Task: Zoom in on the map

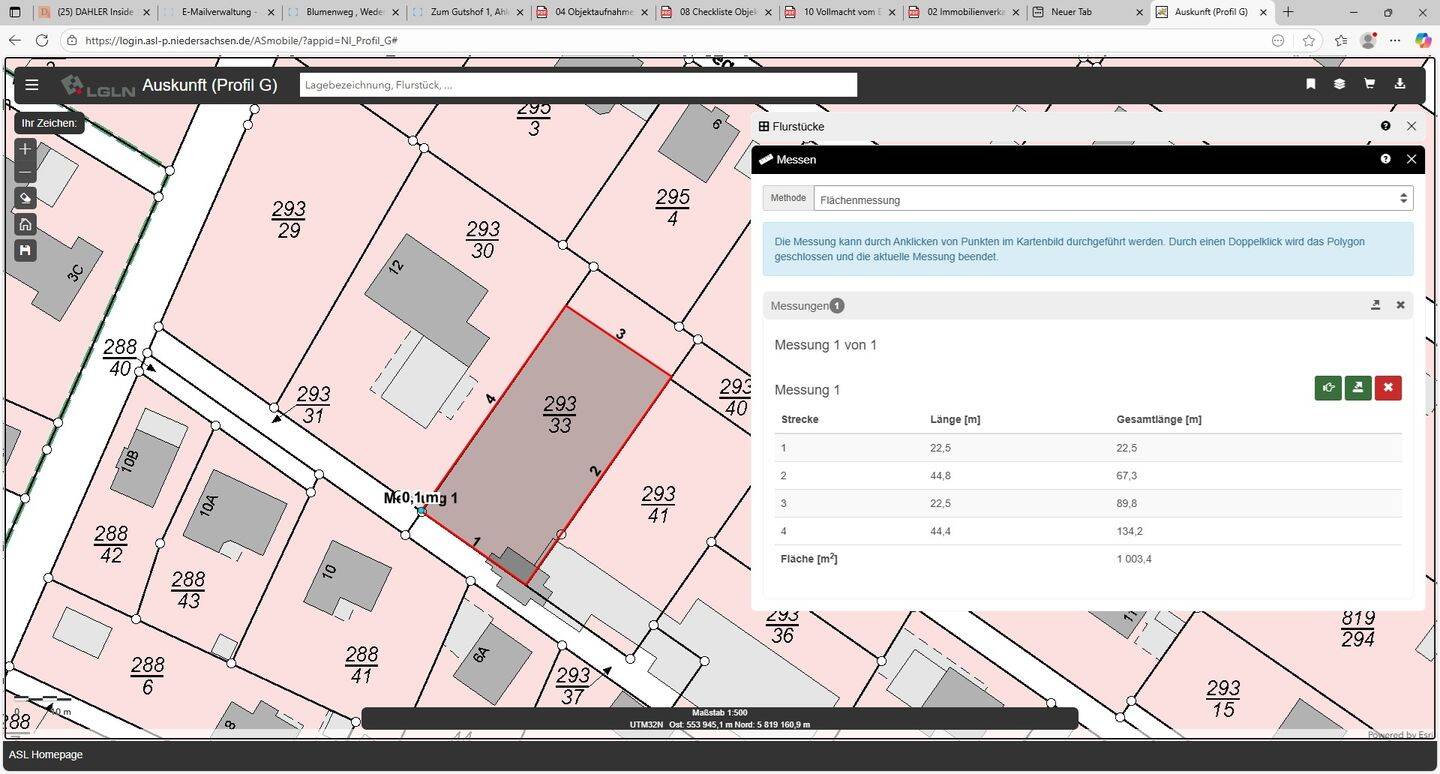Action: pos(25,149)
